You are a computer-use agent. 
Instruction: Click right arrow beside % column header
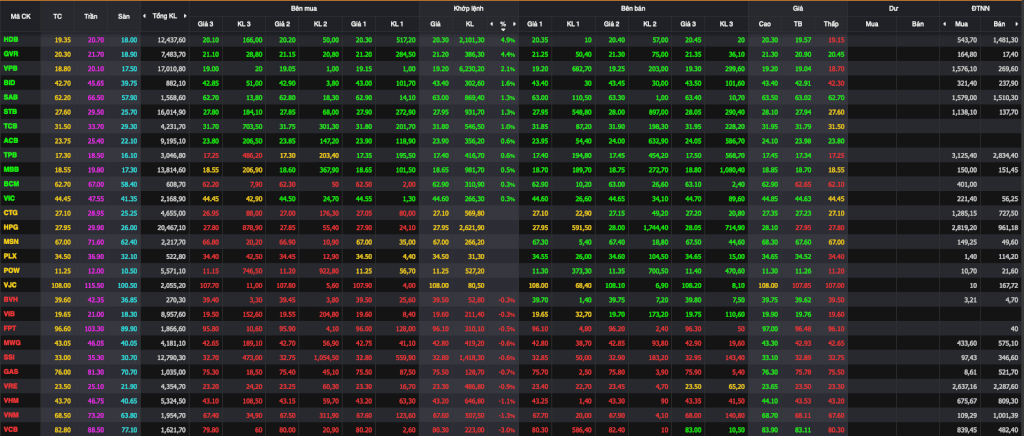coord(515,24)
